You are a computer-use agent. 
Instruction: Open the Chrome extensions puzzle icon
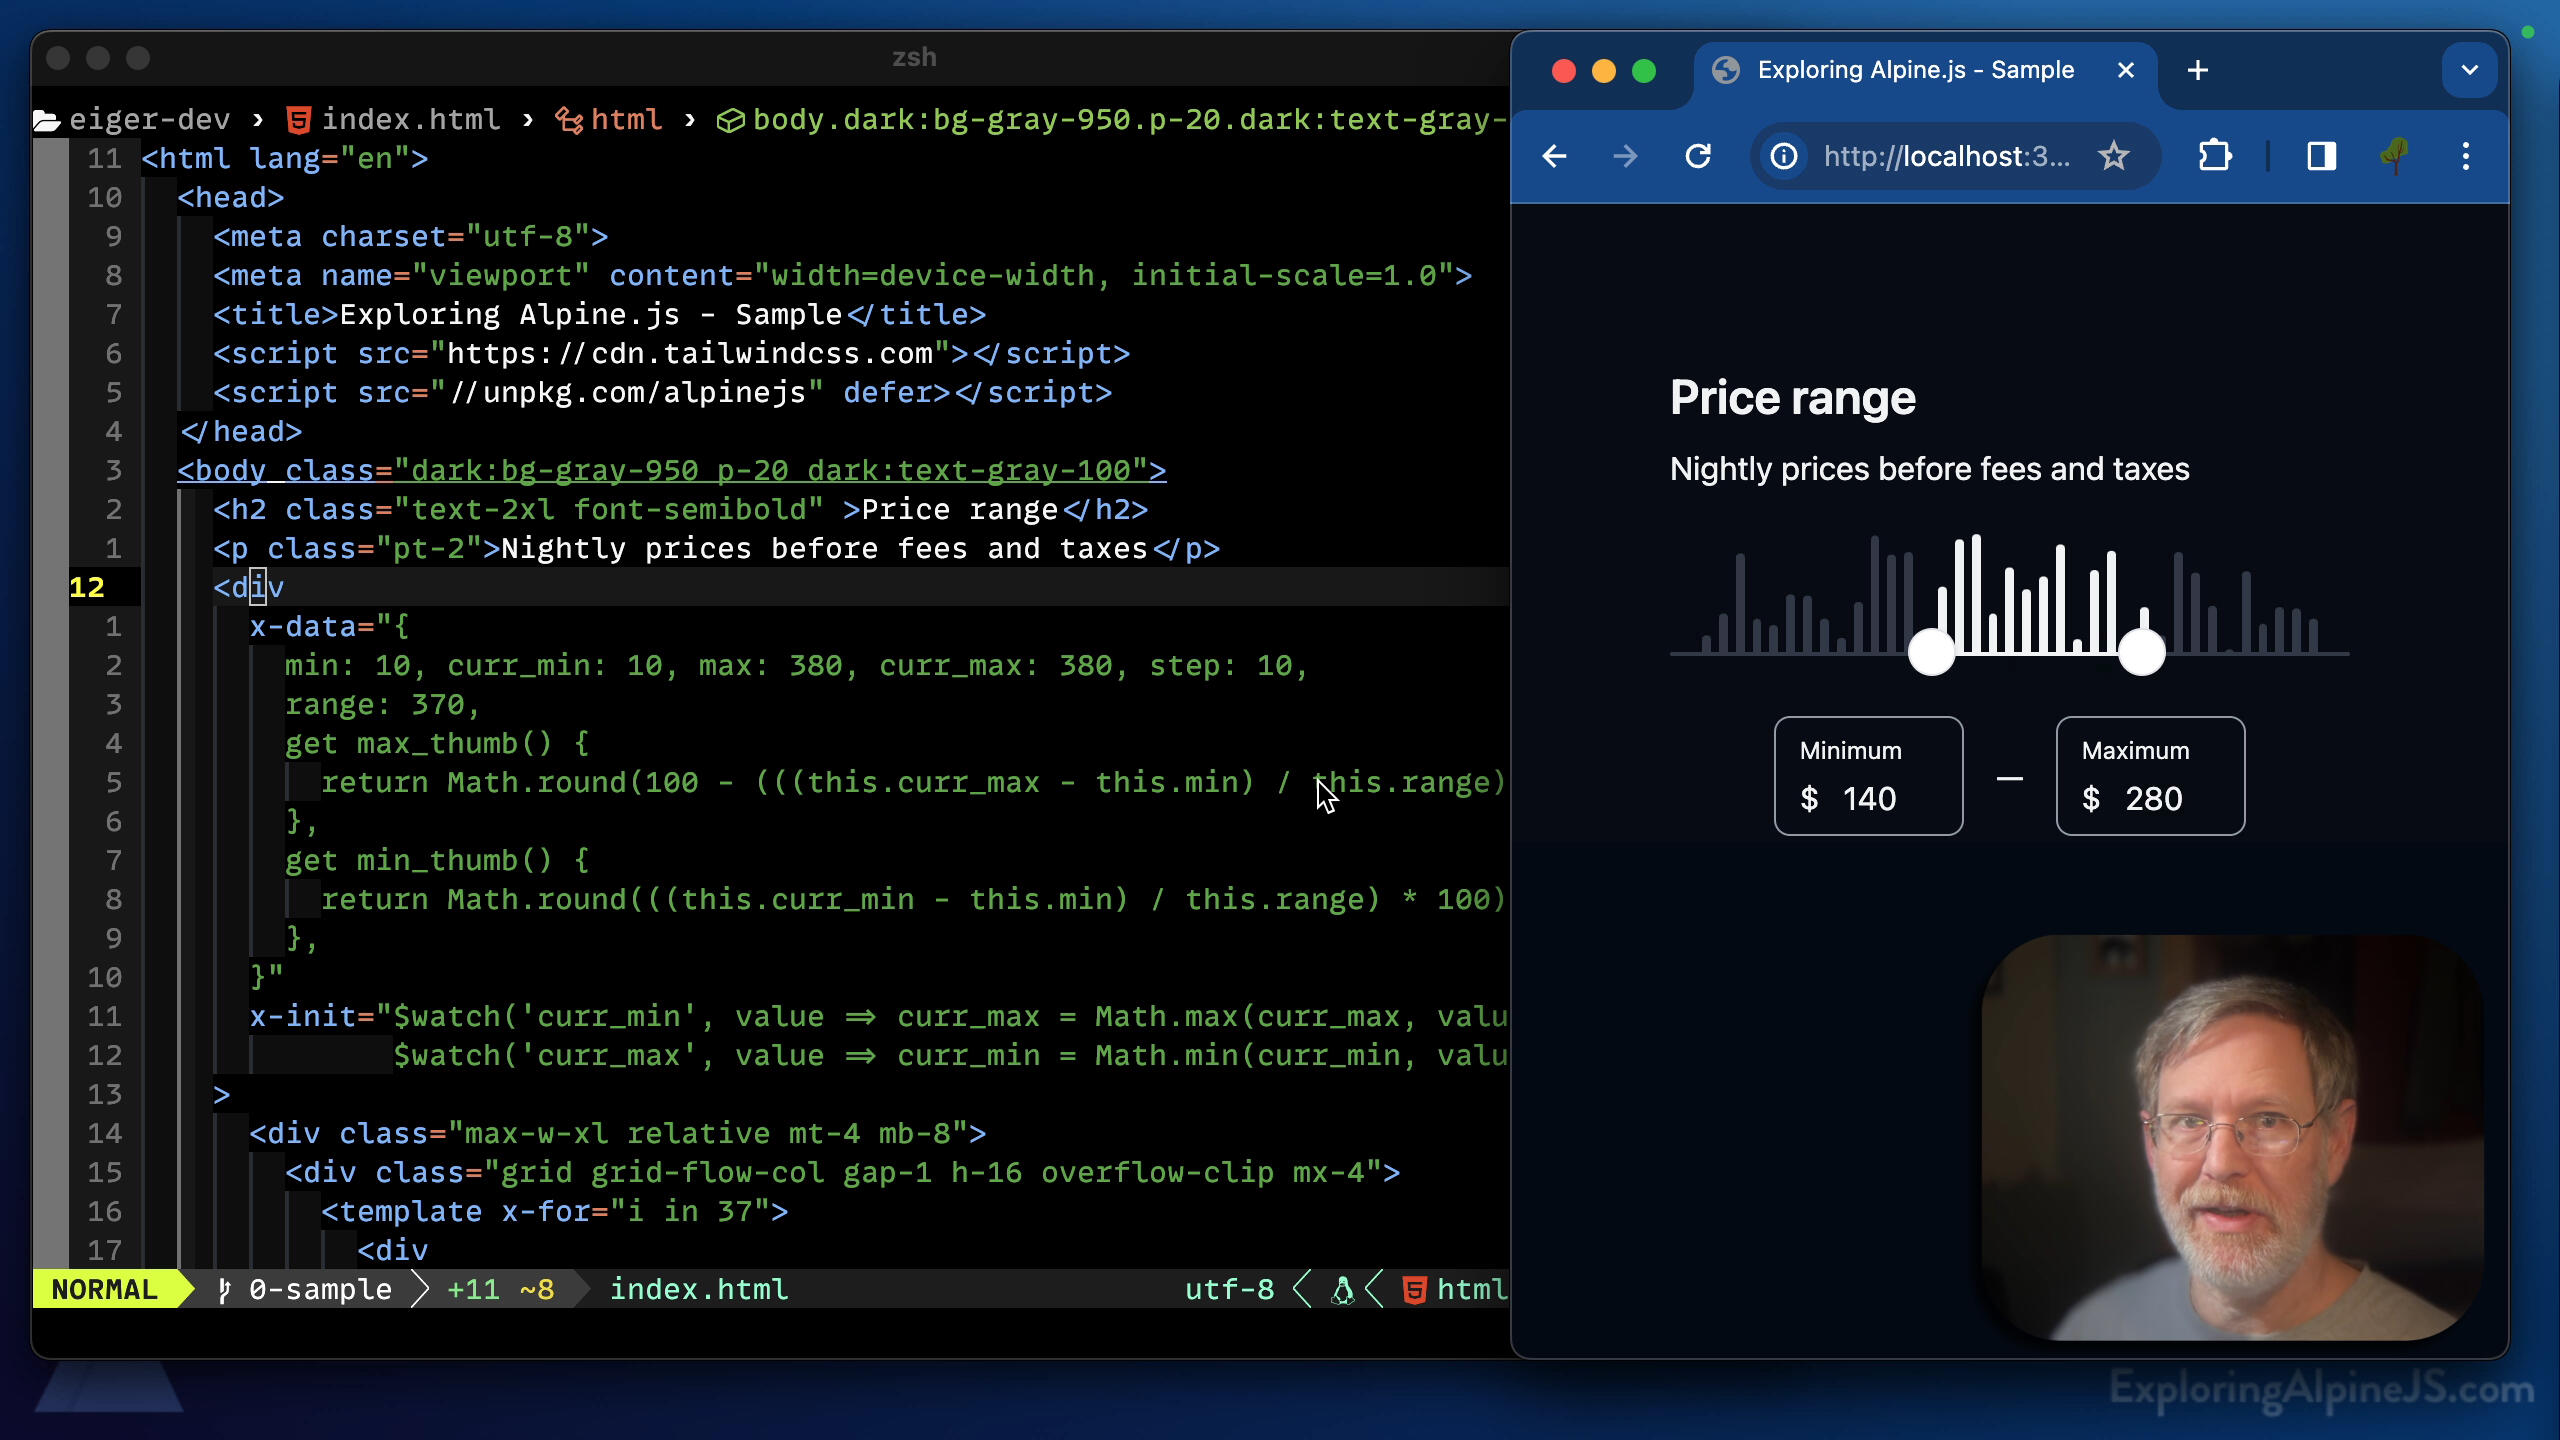(2214, 156)
